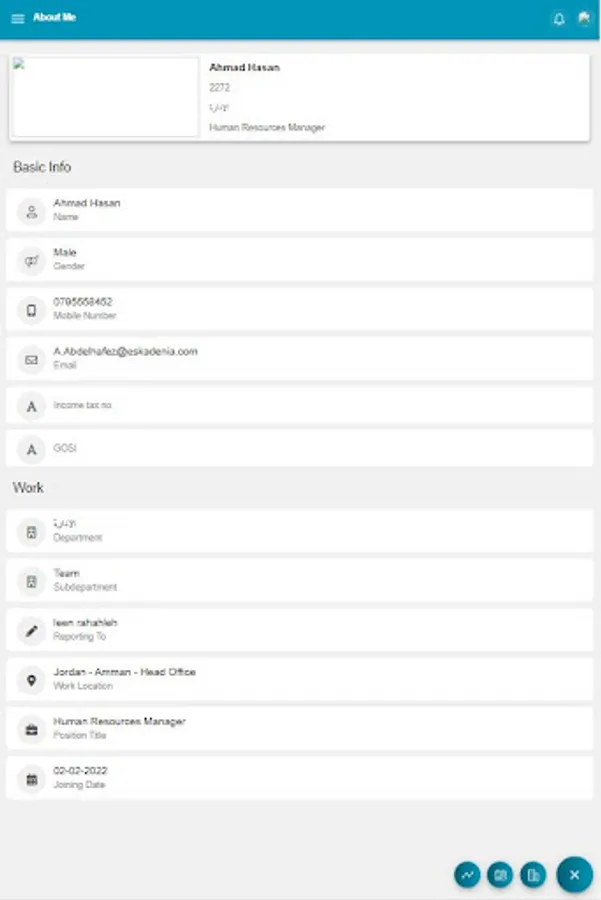Click the building floating action button

533,875
